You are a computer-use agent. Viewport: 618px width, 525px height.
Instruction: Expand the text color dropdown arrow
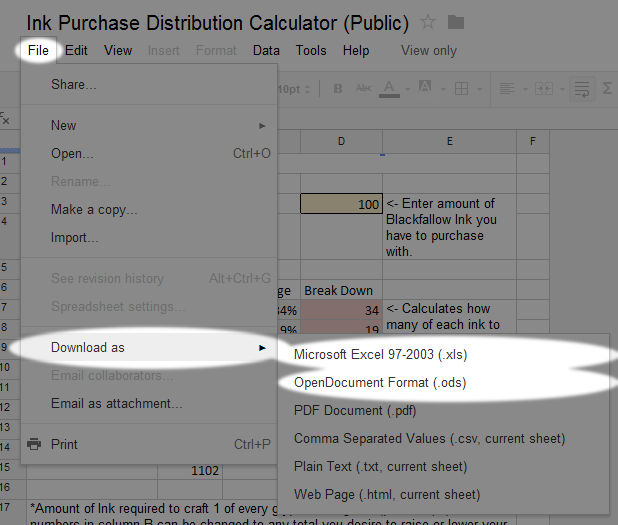(407, 89)
